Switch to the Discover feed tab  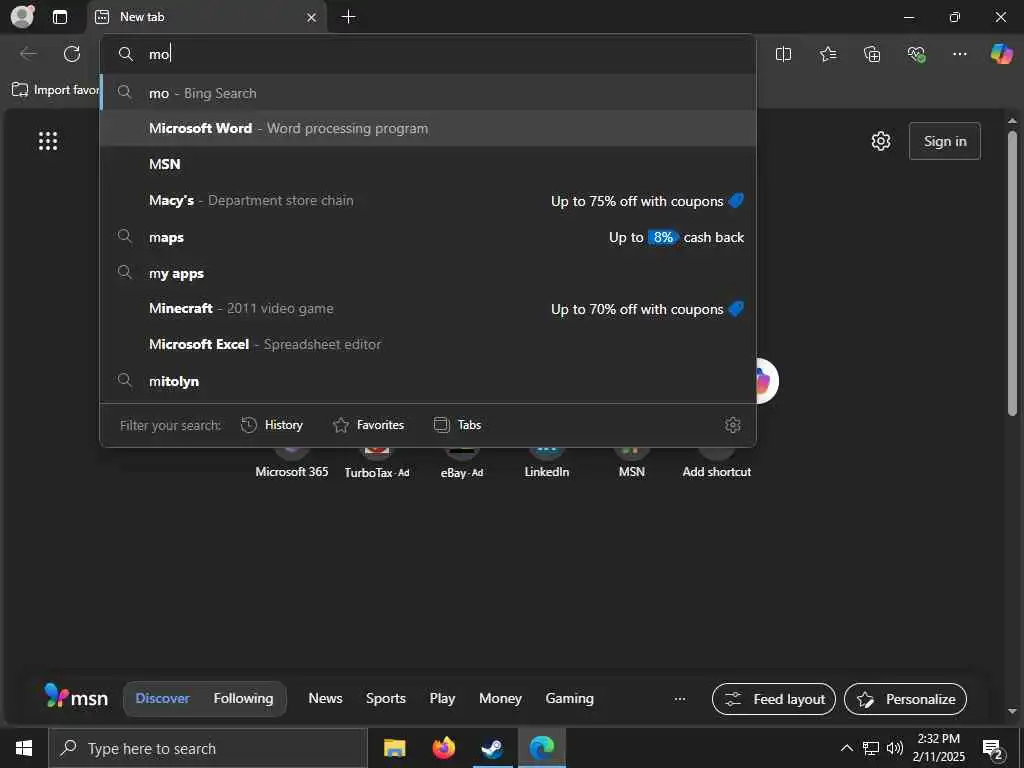click(x=162, y=699)
